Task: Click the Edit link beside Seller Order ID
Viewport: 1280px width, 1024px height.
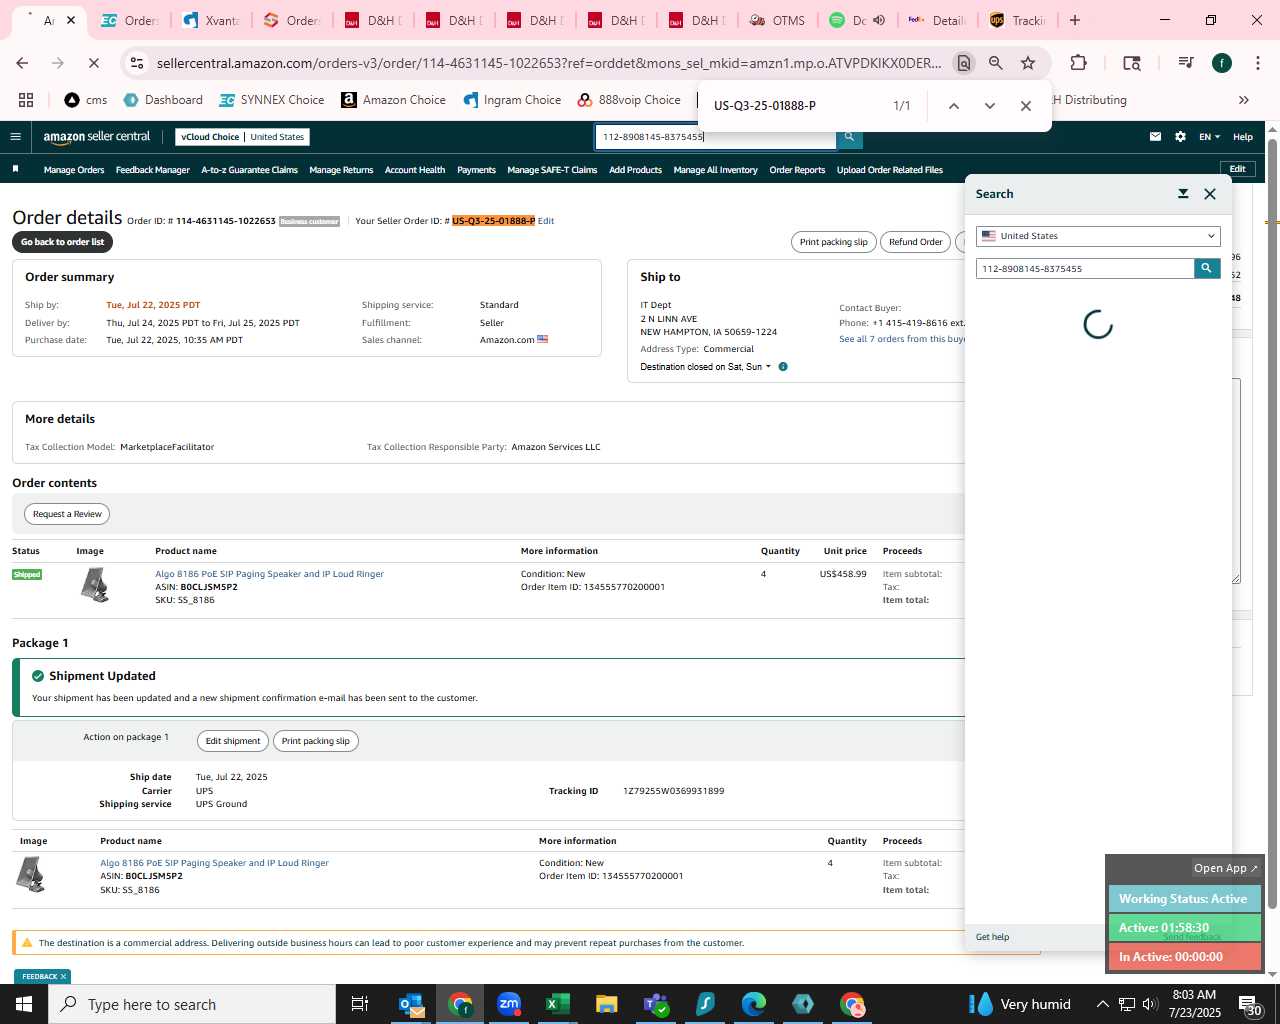Action: click(546, 221)
